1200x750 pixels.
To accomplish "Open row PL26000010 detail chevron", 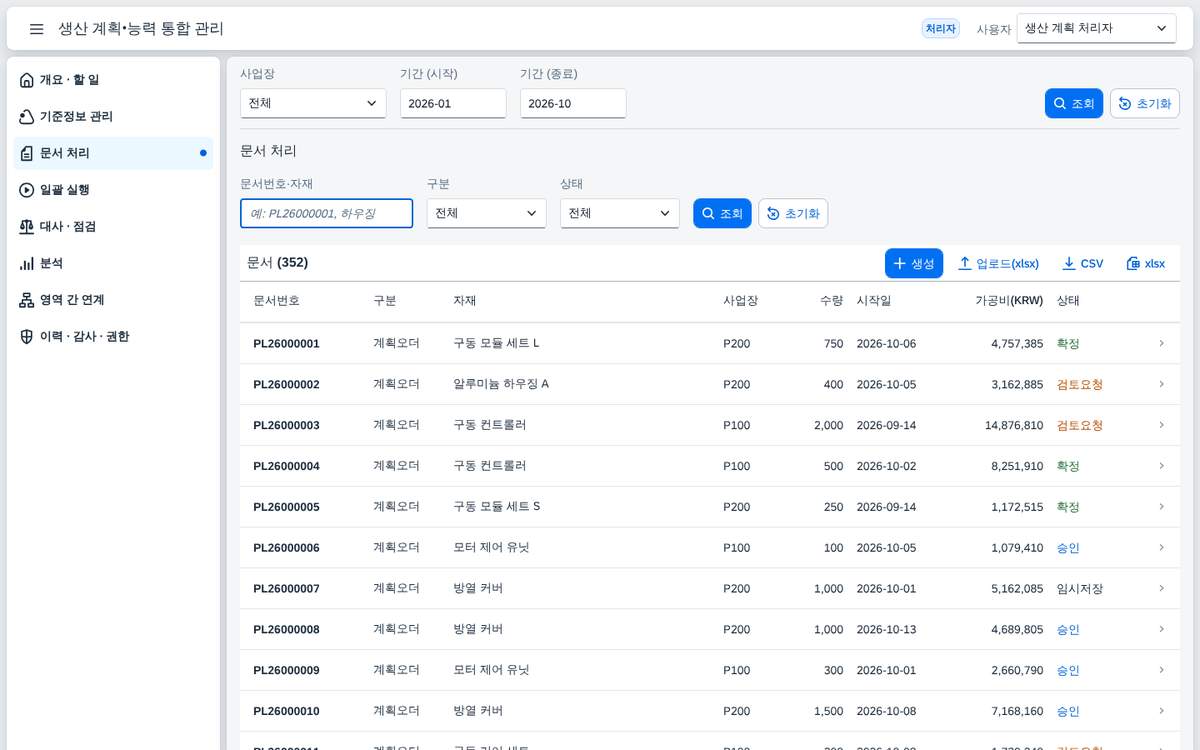I will coord(1161,711).
